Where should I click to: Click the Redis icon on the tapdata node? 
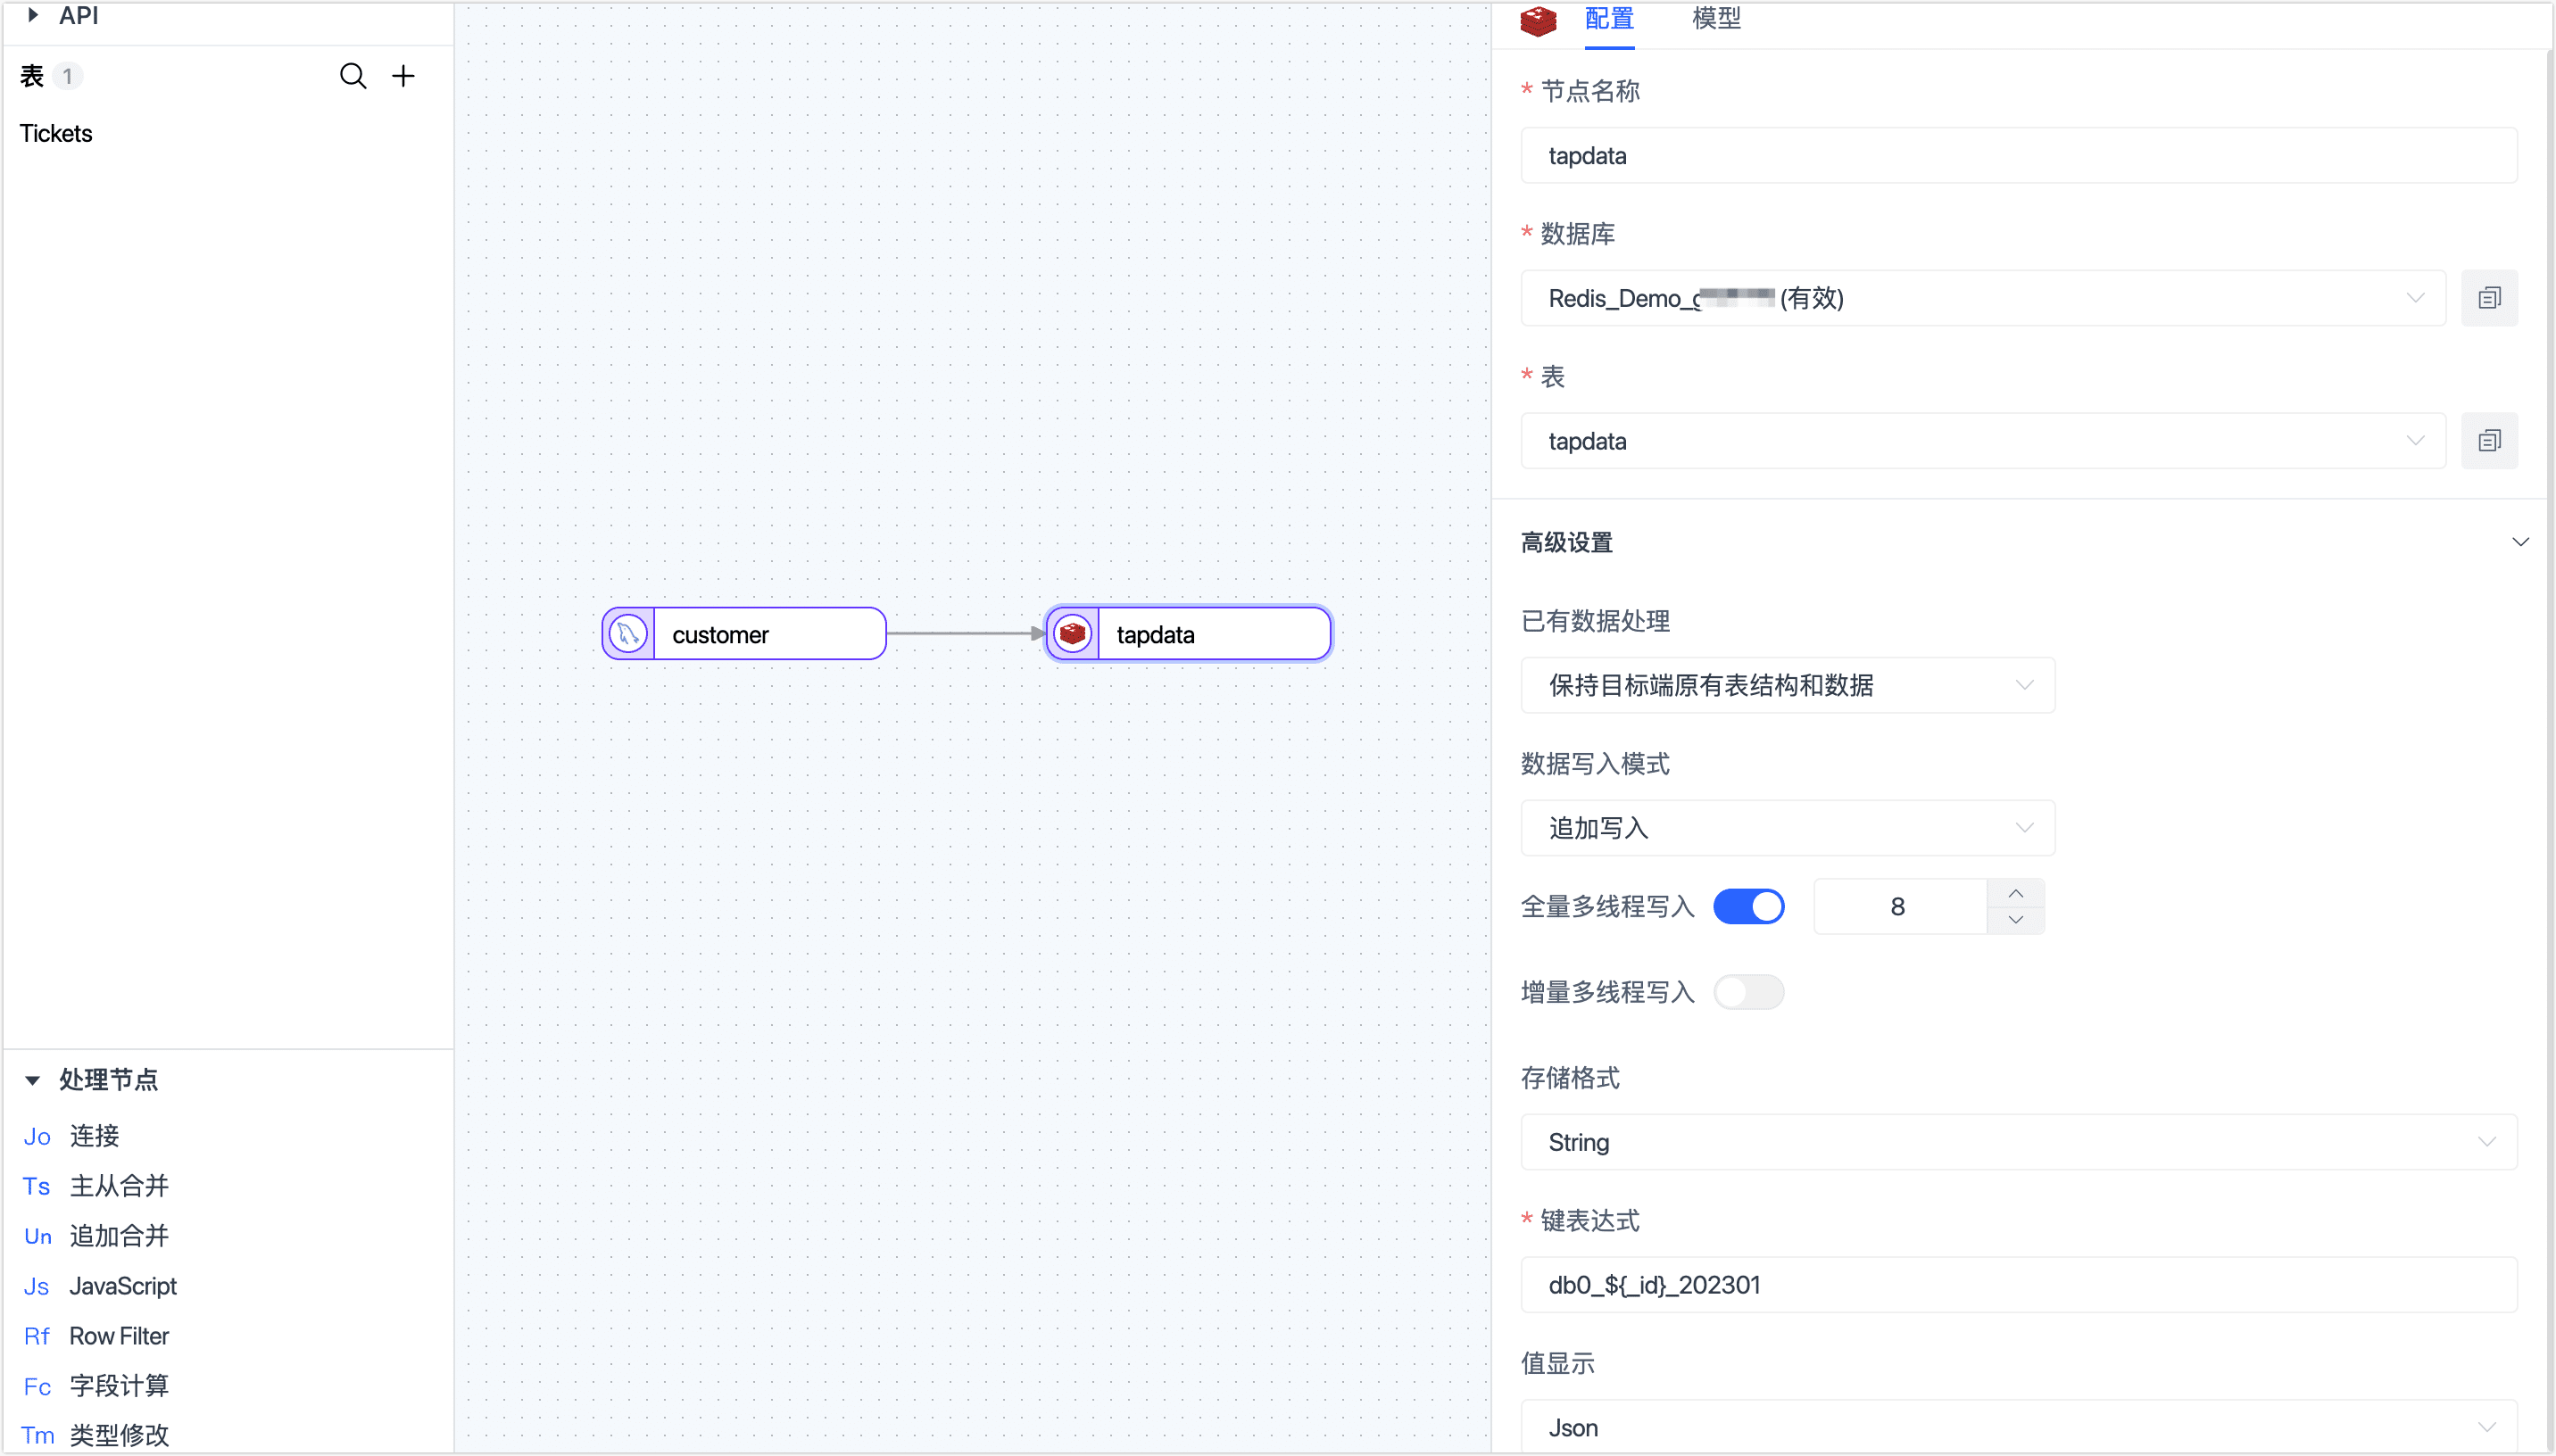tap(1071, 633)
